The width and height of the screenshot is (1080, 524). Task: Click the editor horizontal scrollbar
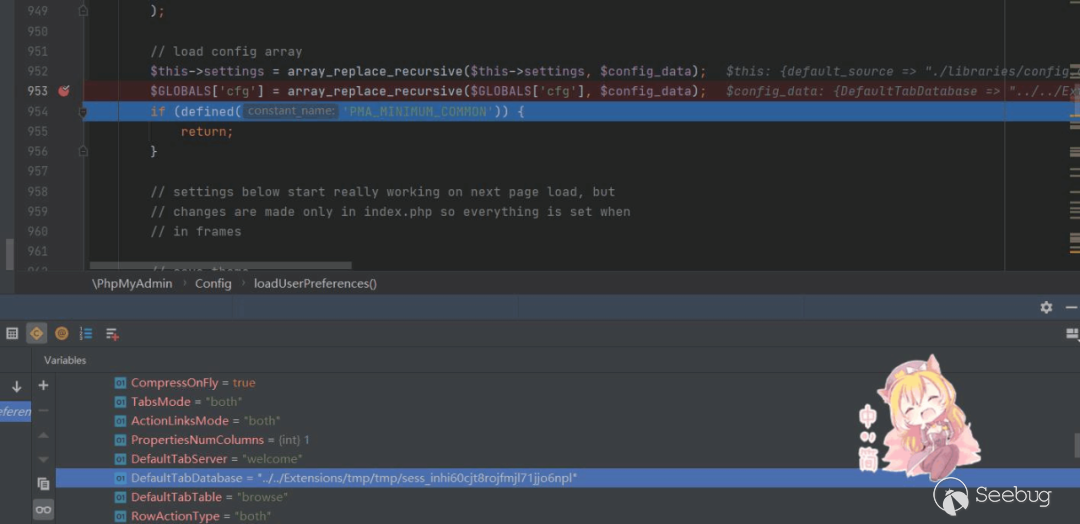pyautogui.click(x=220, y=265)
